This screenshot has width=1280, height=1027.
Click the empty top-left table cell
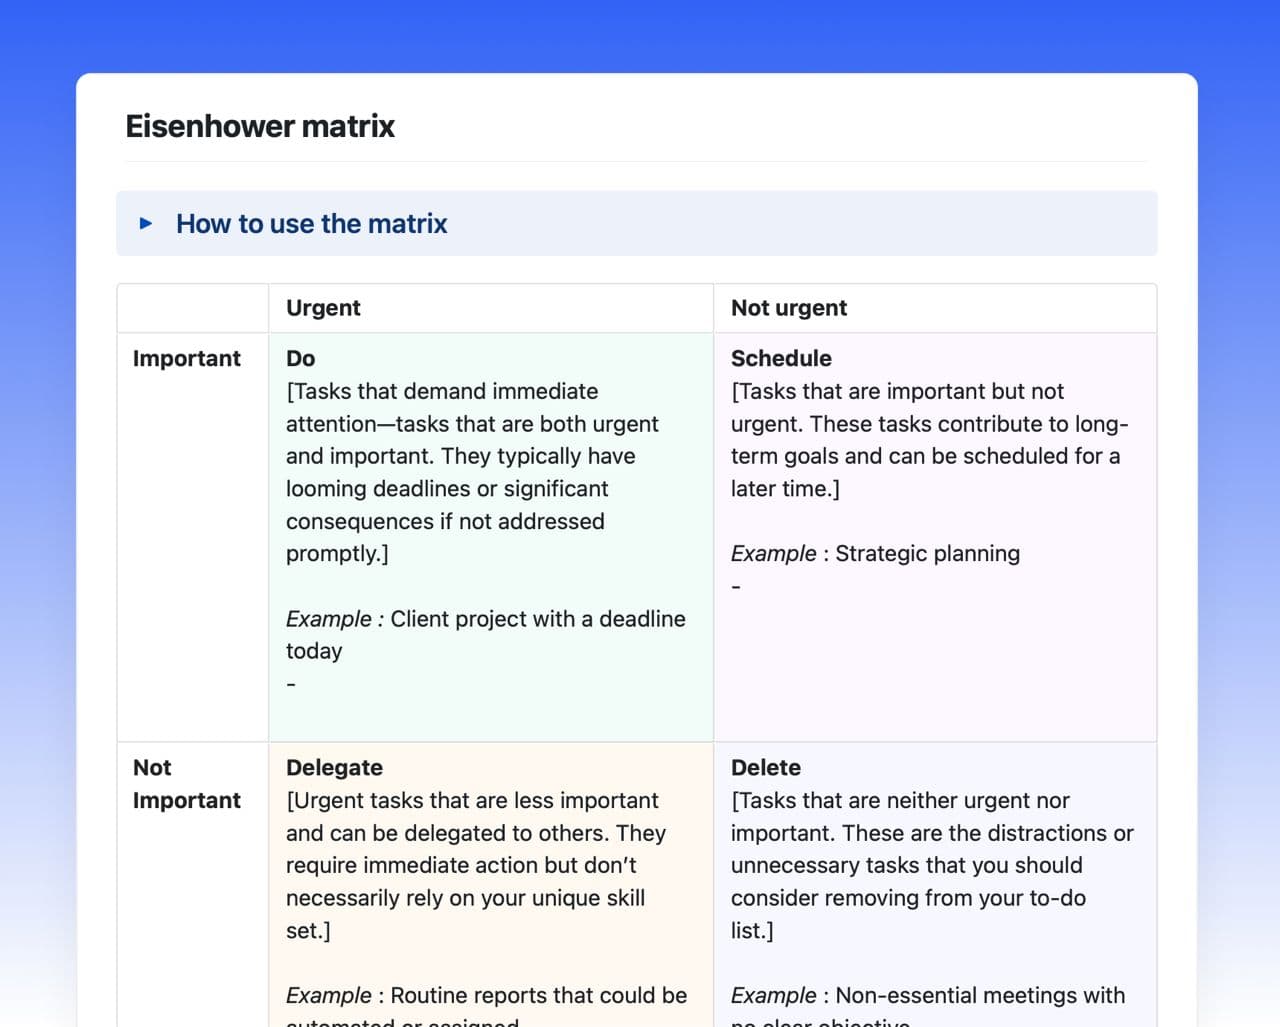tap(193, 308)
